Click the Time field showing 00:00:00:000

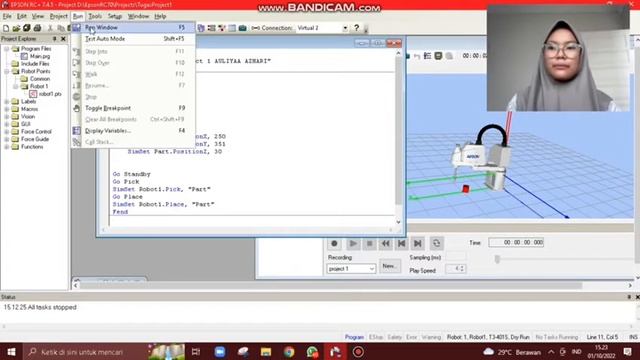coord(516,242)
